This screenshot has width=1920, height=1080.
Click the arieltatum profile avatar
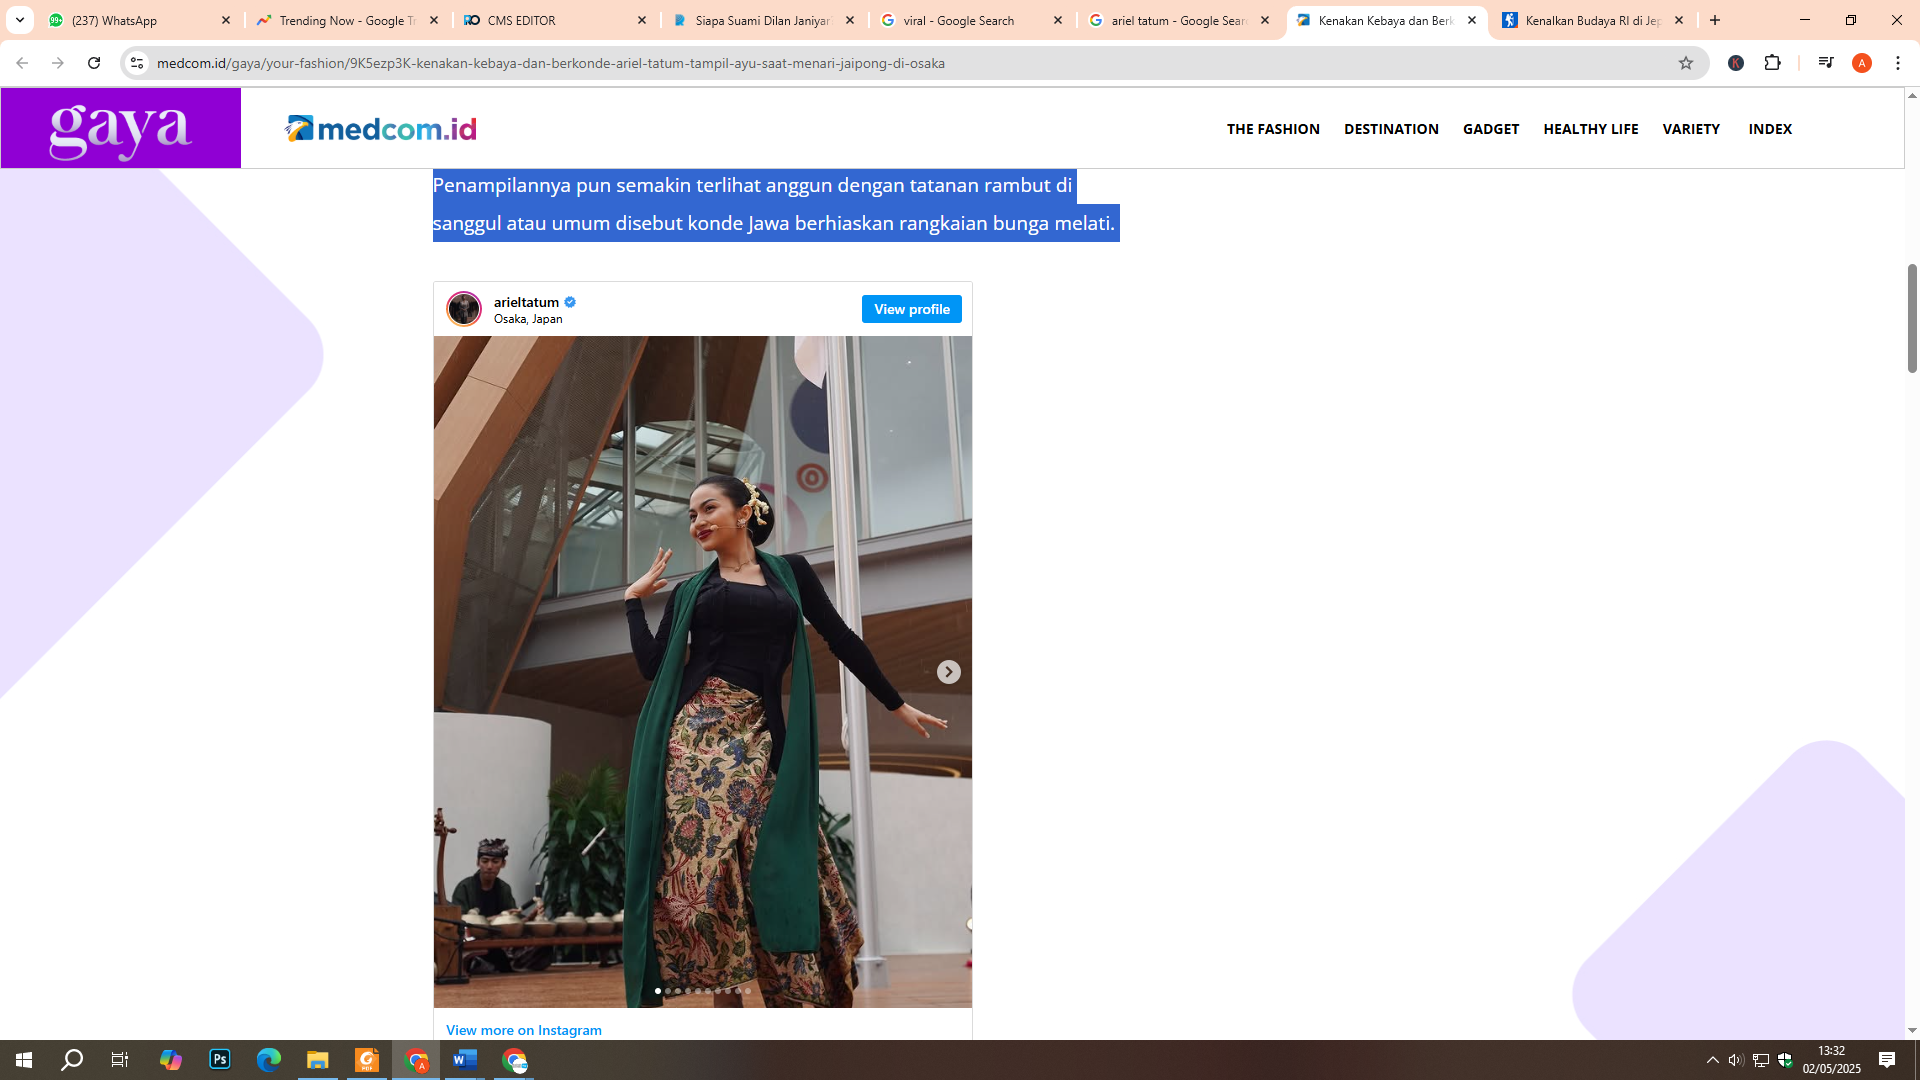tap(464, 309)
